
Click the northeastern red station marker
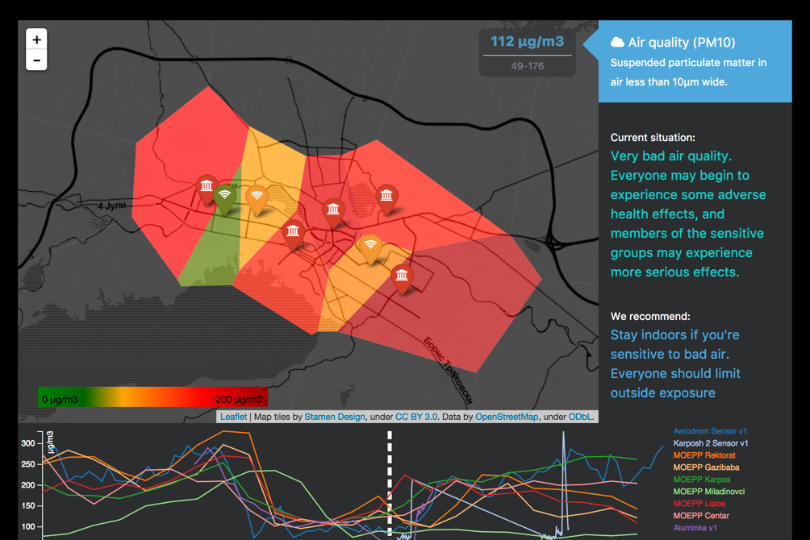(386, 198)
